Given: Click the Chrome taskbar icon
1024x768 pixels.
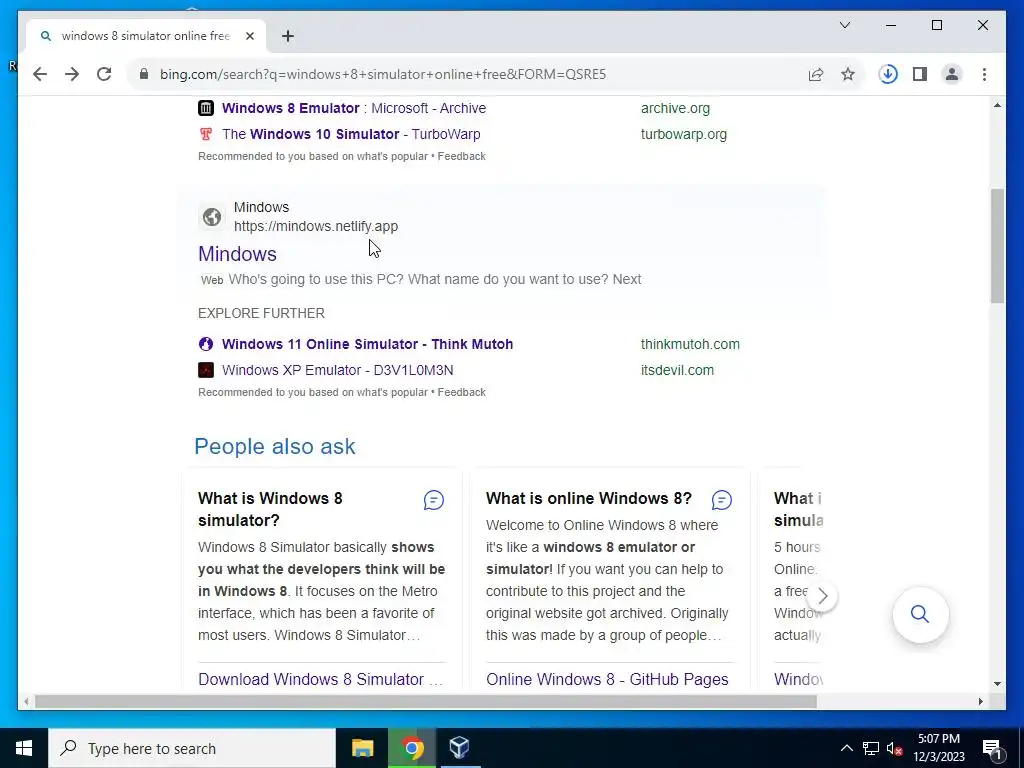Looking at the screenshot, I should 412,748.
